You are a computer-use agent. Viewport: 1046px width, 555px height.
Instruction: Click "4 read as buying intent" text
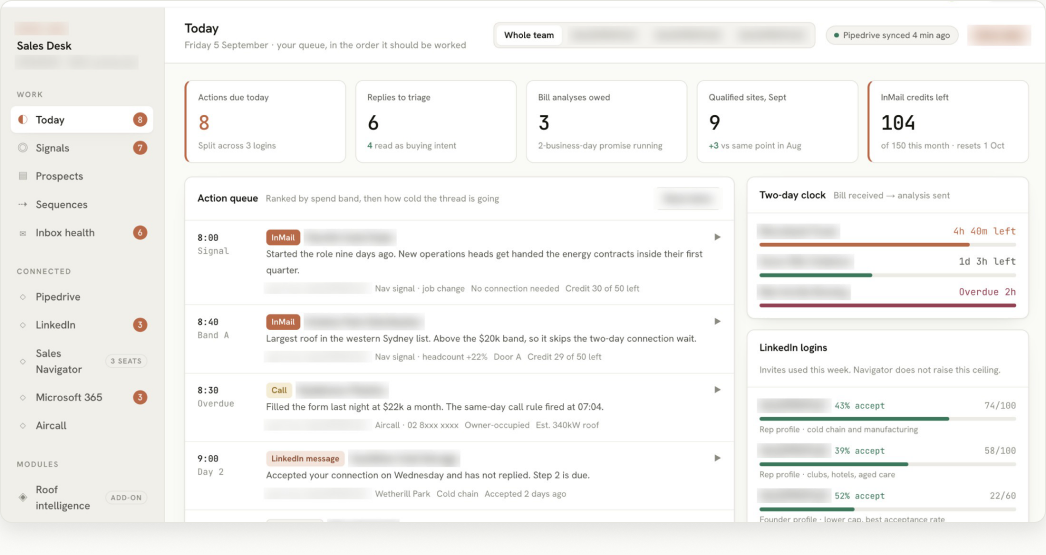[412, 145]
